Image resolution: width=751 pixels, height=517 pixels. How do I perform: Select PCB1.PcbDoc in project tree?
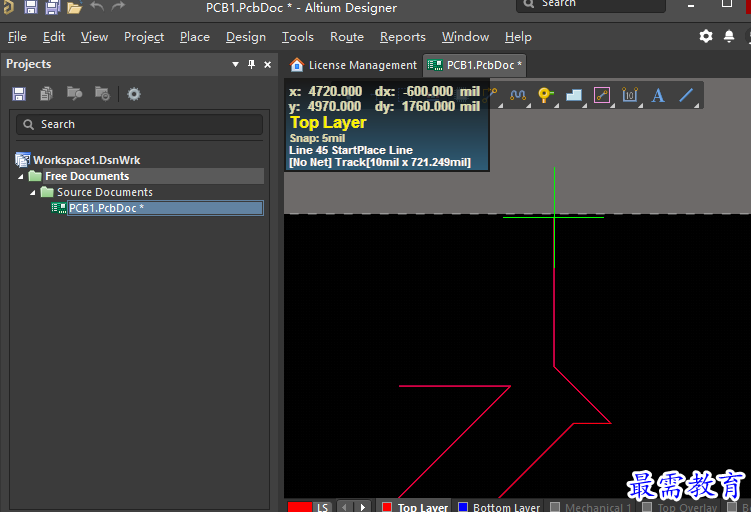[x=165, y=208]
